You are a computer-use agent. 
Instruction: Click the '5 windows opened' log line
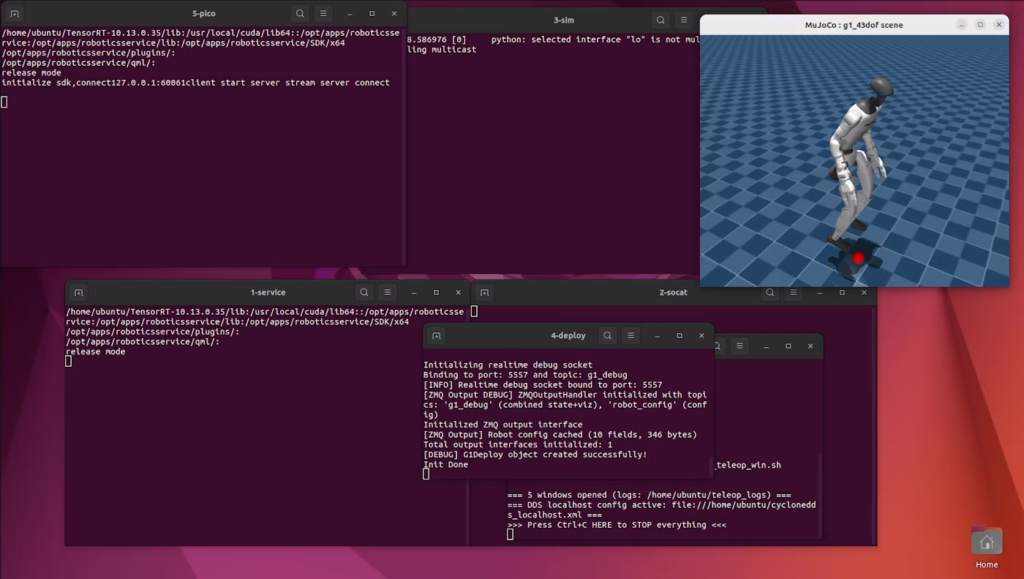coord(649,495)
